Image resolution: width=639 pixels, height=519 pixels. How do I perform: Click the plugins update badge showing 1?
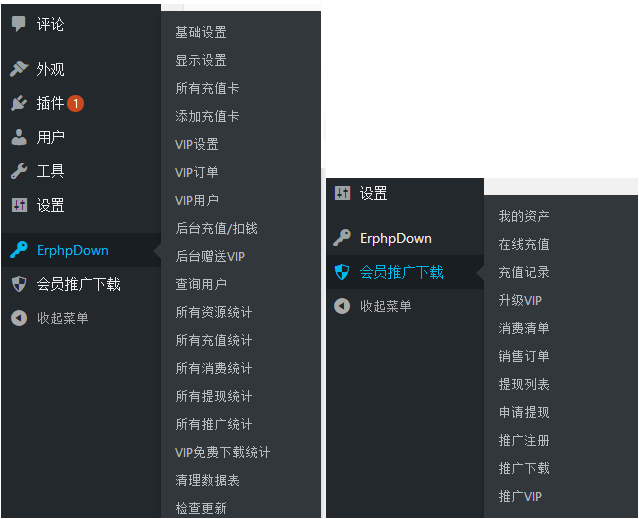click(75, 103)
